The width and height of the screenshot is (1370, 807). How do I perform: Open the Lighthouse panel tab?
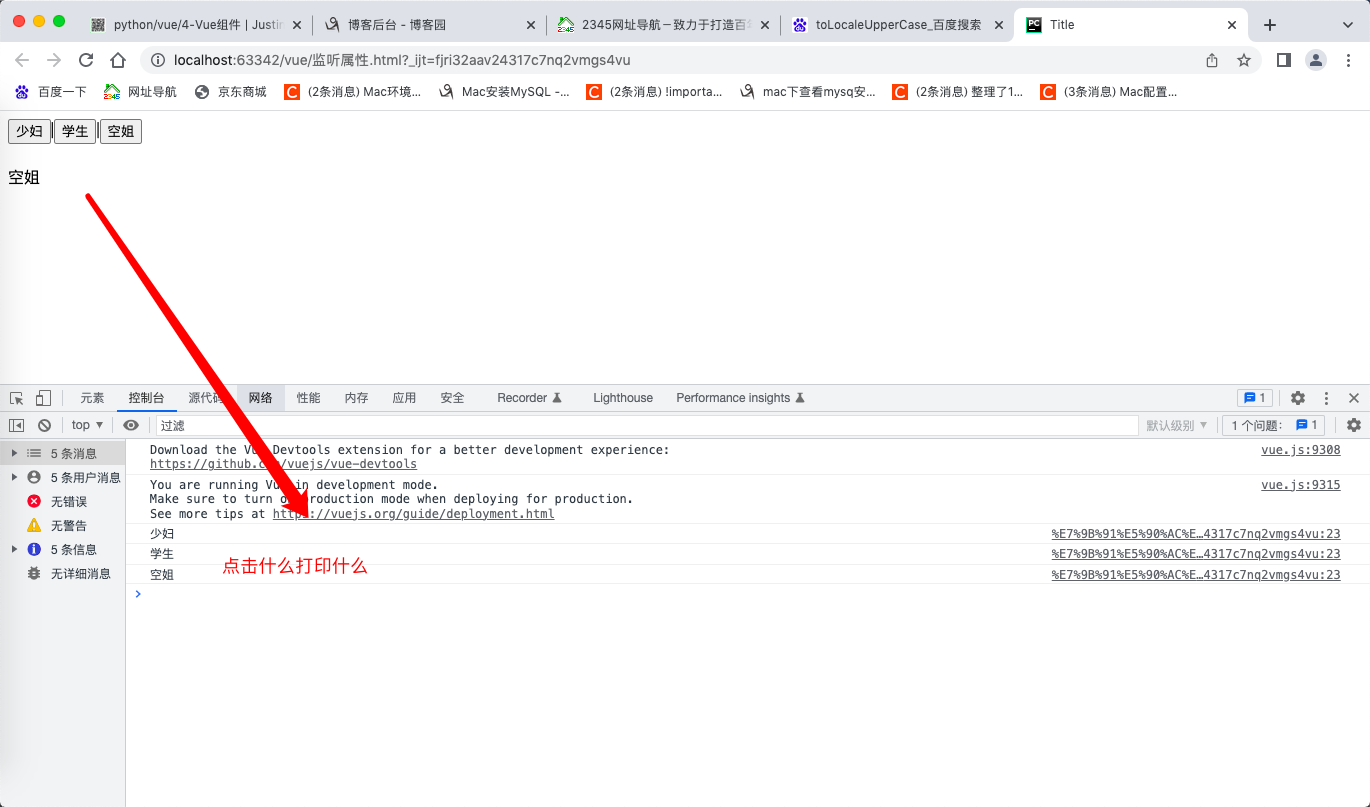[623, 398]
